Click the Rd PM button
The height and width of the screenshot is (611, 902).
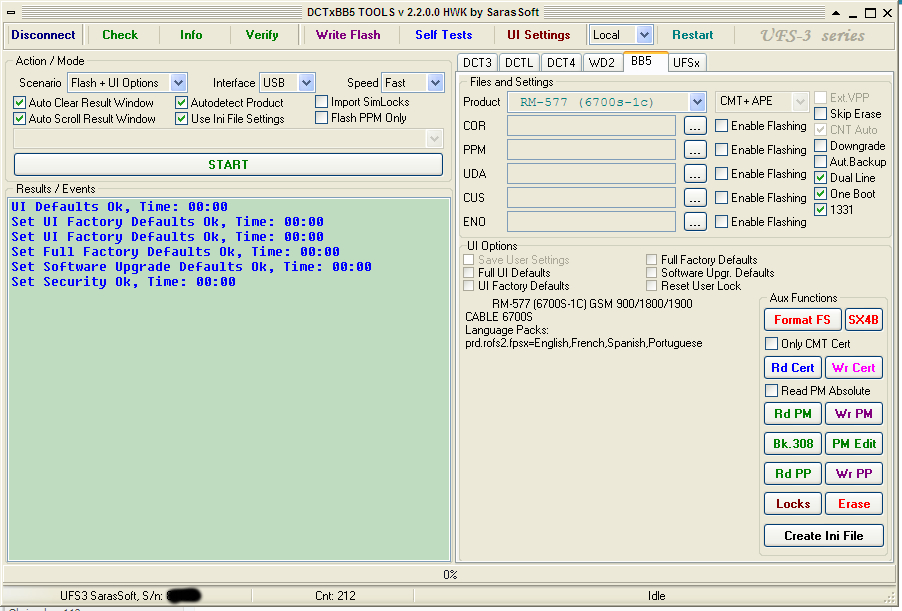pos(793,414)
